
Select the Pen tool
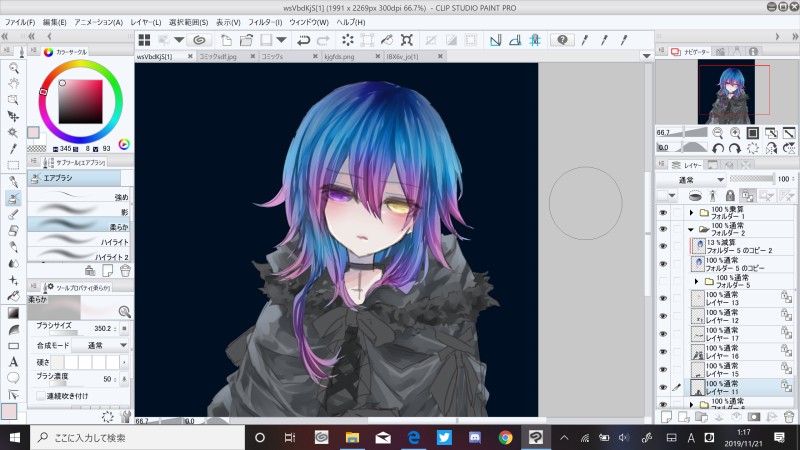[x=14, y=182]
